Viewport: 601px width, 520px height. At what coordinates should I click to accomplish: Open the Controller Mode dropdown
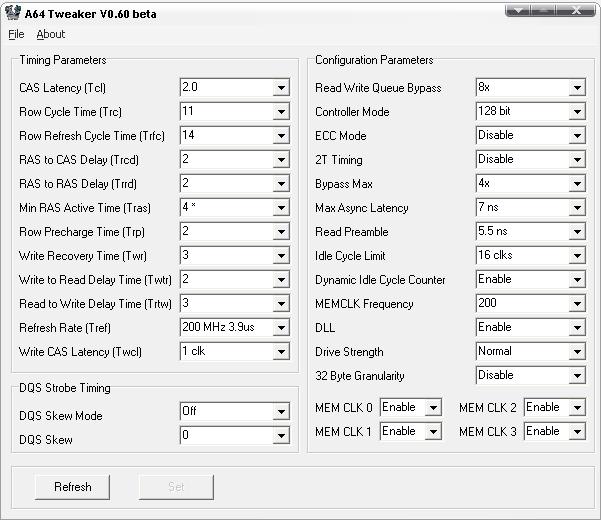tap(531, 112)
